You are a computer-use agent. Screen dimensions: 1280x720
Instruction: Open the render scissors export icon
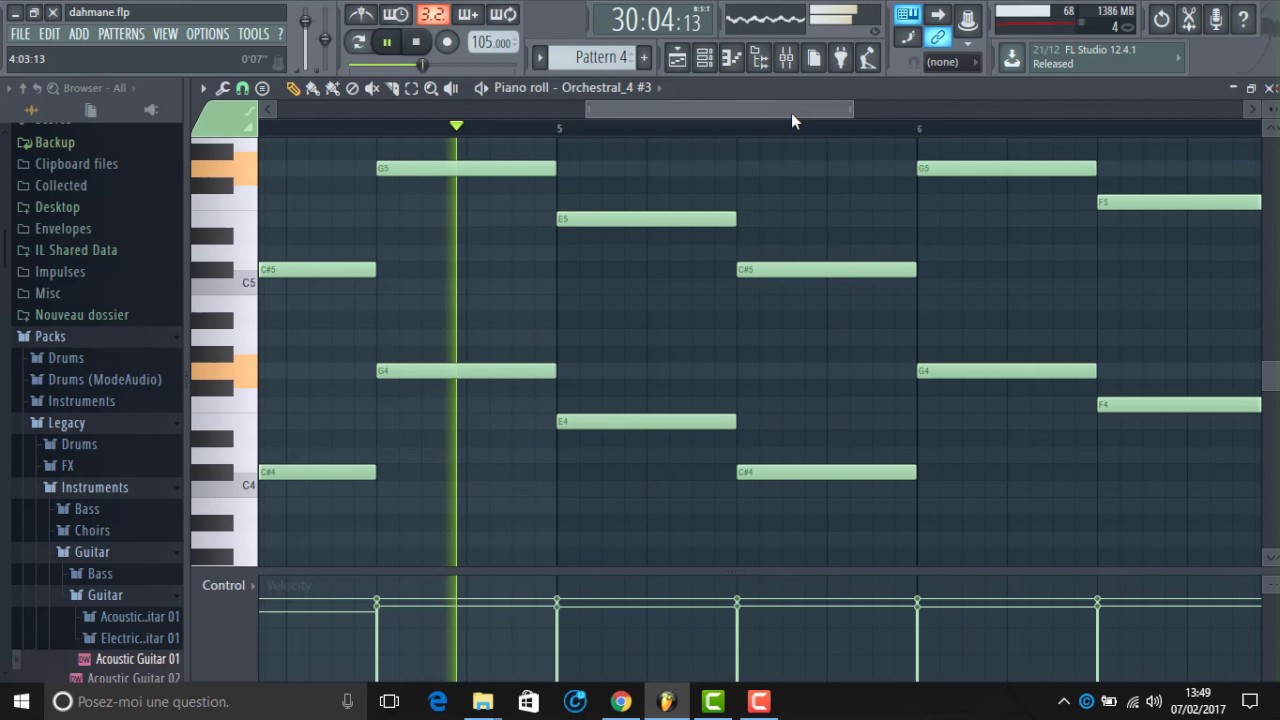[x=1189, y=18]
